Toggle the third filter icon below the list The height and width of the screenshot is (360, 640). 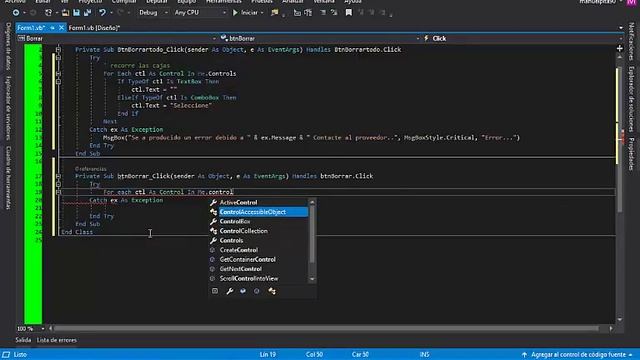[243, 291]
